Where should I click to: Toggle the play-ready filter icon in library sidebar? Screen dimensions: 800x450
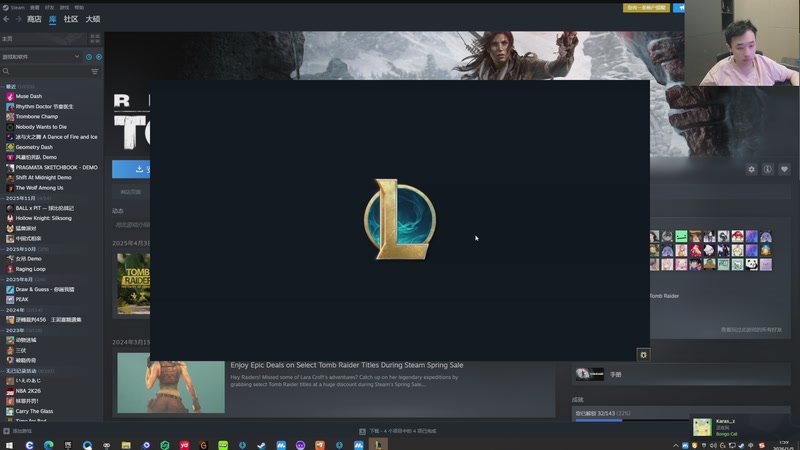[x=99, y=57]
